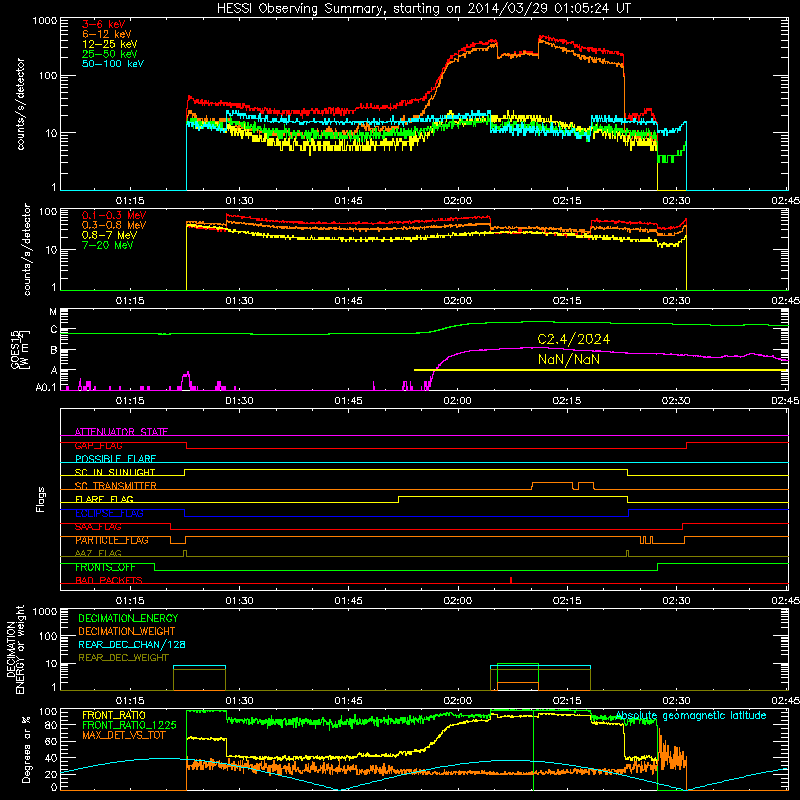
Task: Click the DECIMATION_WEIGHT legend label
Action: click(x=127, y=631)
